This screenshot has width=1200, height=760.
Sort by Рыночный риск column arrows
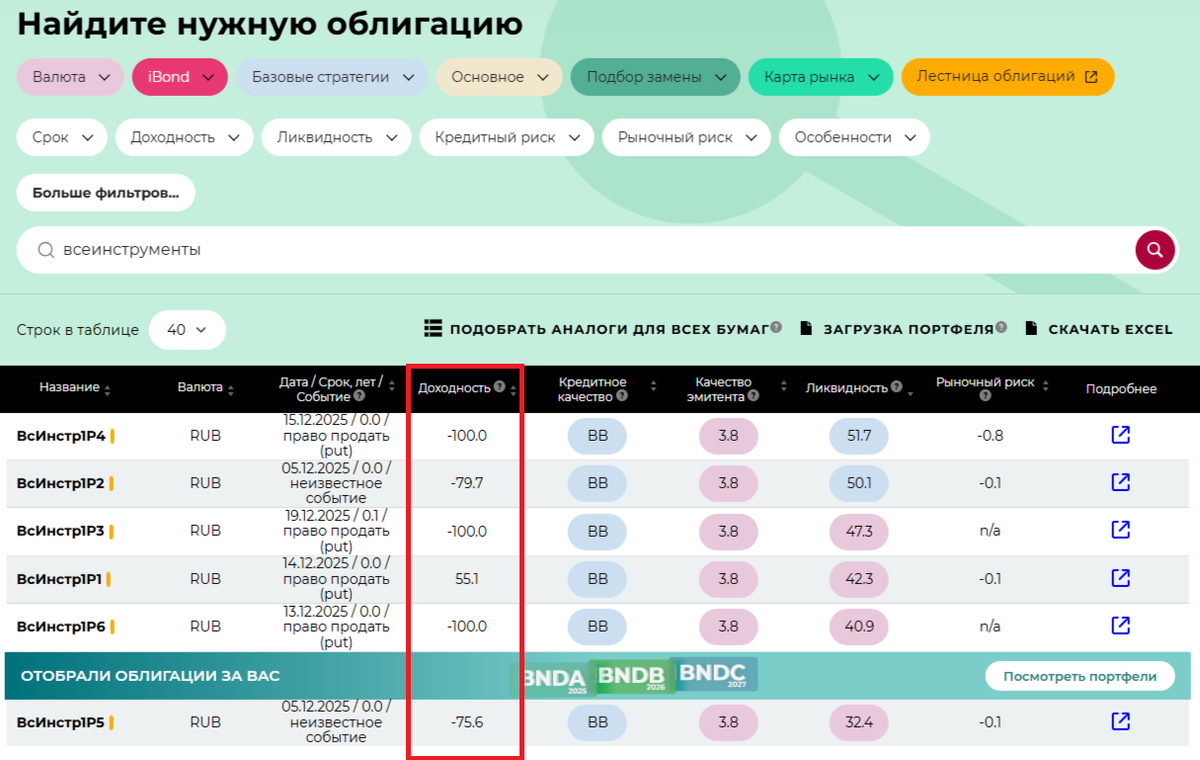point(1046,384)
